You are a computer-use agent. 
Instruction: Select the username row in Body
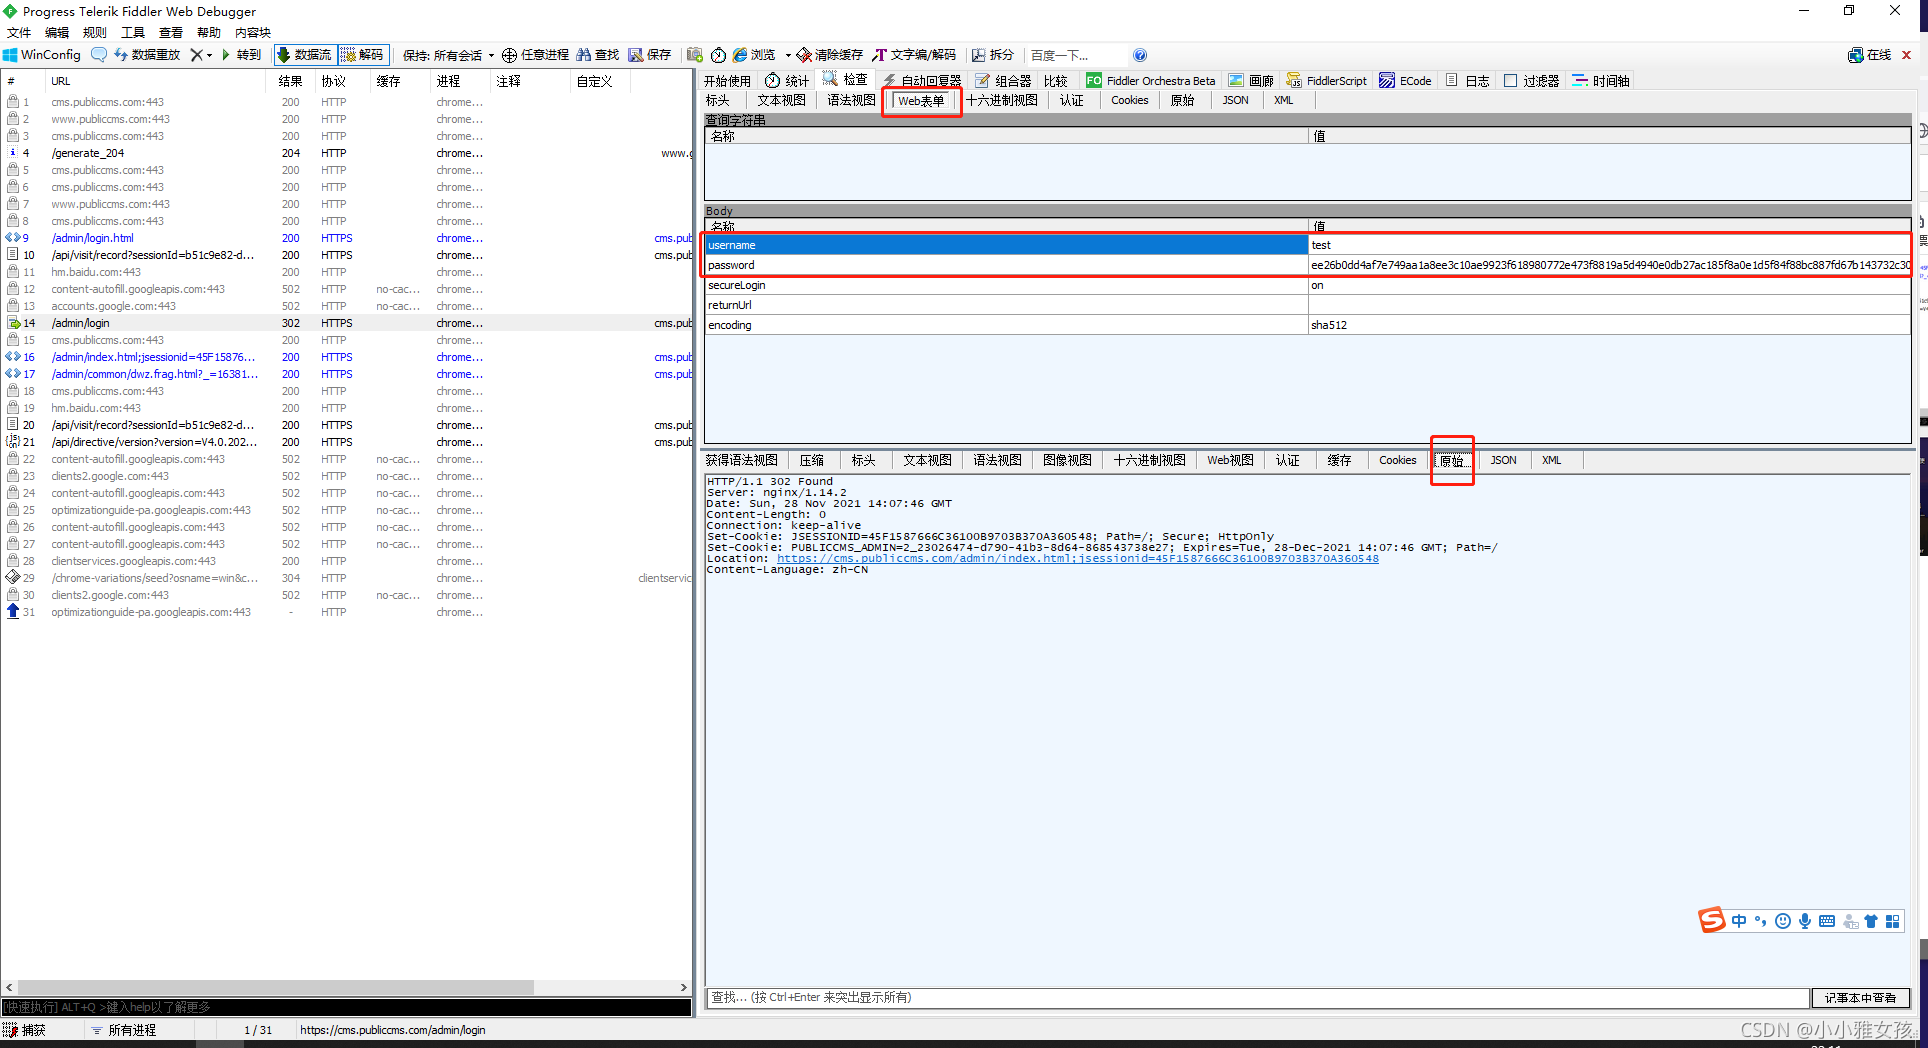pos(1307,245)
